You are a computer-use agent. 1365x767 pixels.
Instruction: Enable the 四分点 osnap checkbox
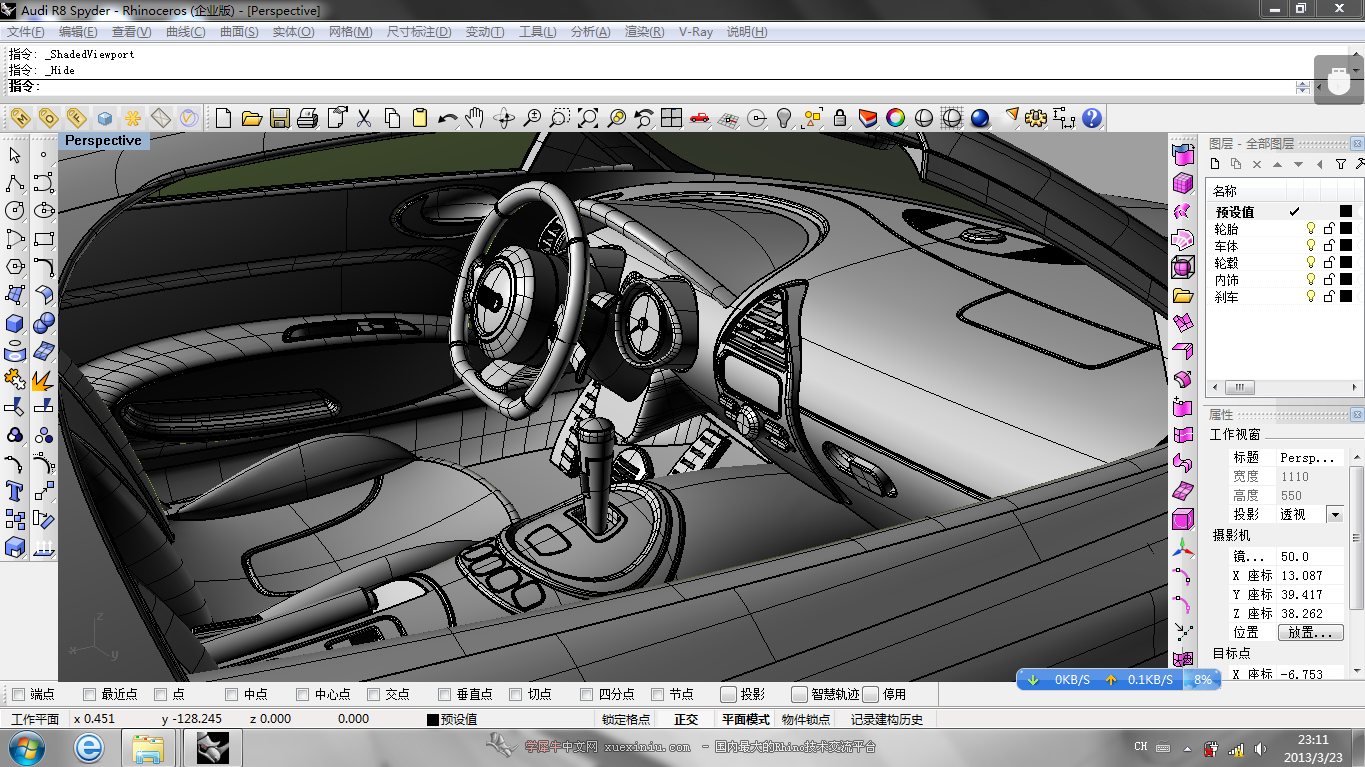click(x=586, y=694)
